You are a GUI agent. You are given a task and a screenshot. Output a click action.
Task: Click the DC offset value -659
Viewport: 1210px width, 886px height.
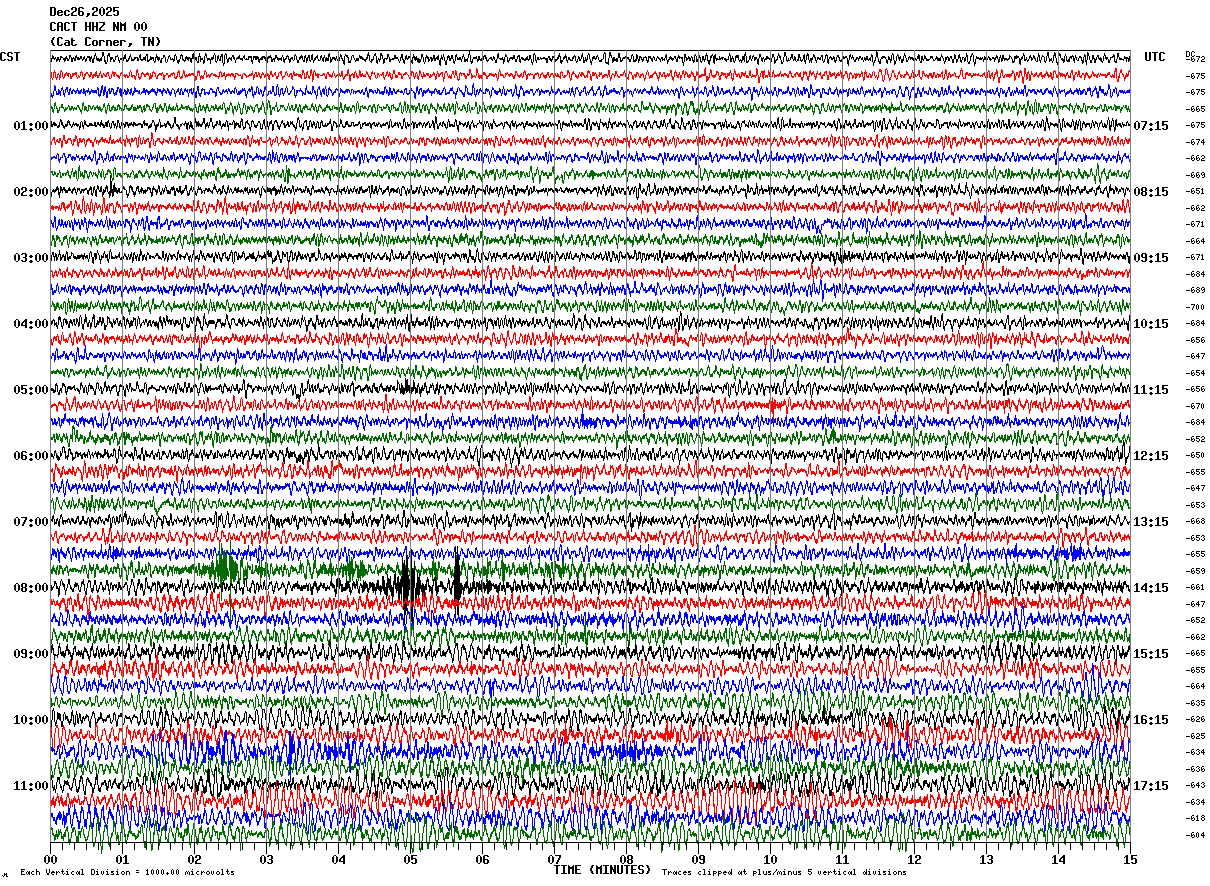(x=1196, y=571)
